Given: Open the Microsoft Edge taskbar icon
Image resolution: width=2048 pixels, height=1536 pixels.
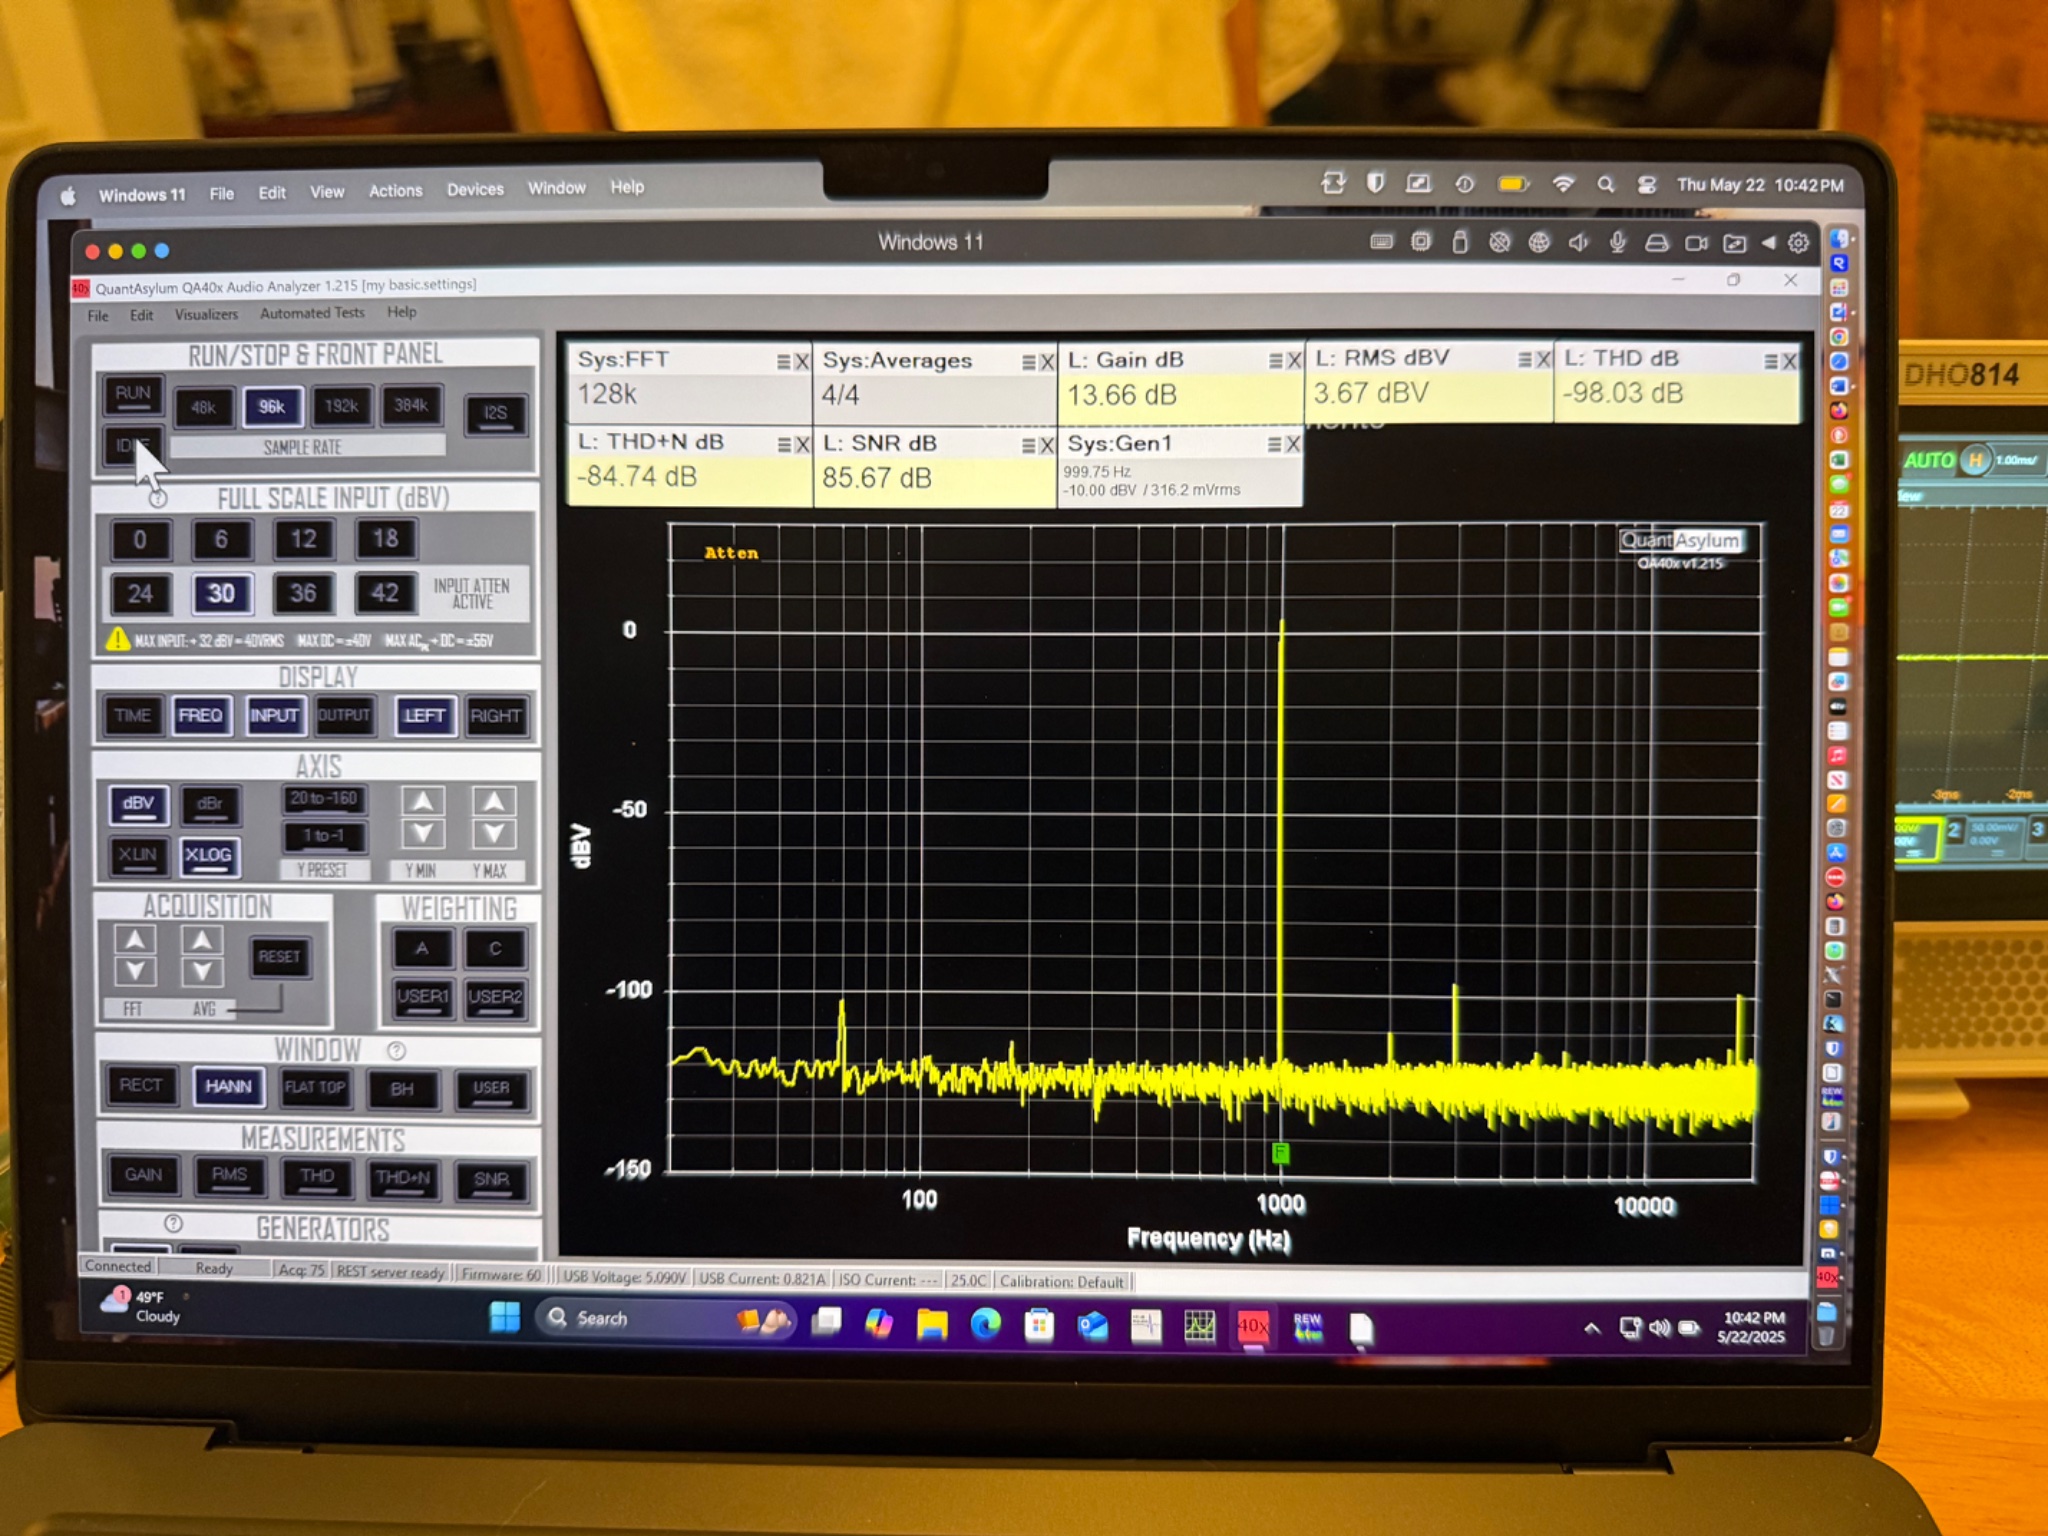Looking at the screenshot, I should (986, 1325).
